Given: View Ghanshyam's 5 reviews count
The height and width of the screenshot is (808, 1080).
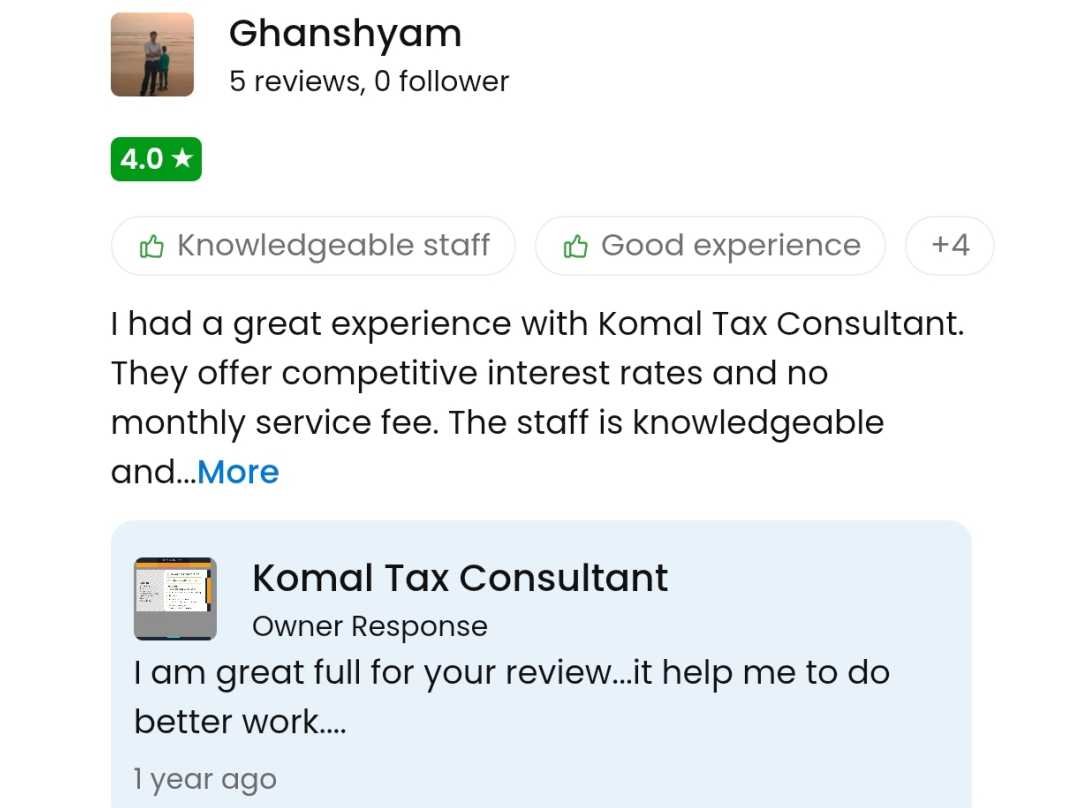Looking at the screenshot, I should pyautogui.click(x=296, y=81).
